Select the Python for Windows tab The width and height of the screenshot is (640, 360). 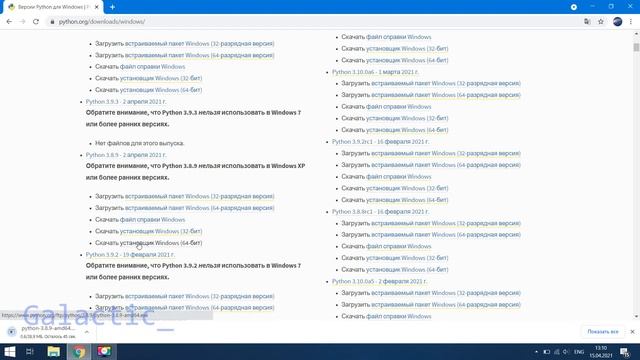click(x=52, y=7)
